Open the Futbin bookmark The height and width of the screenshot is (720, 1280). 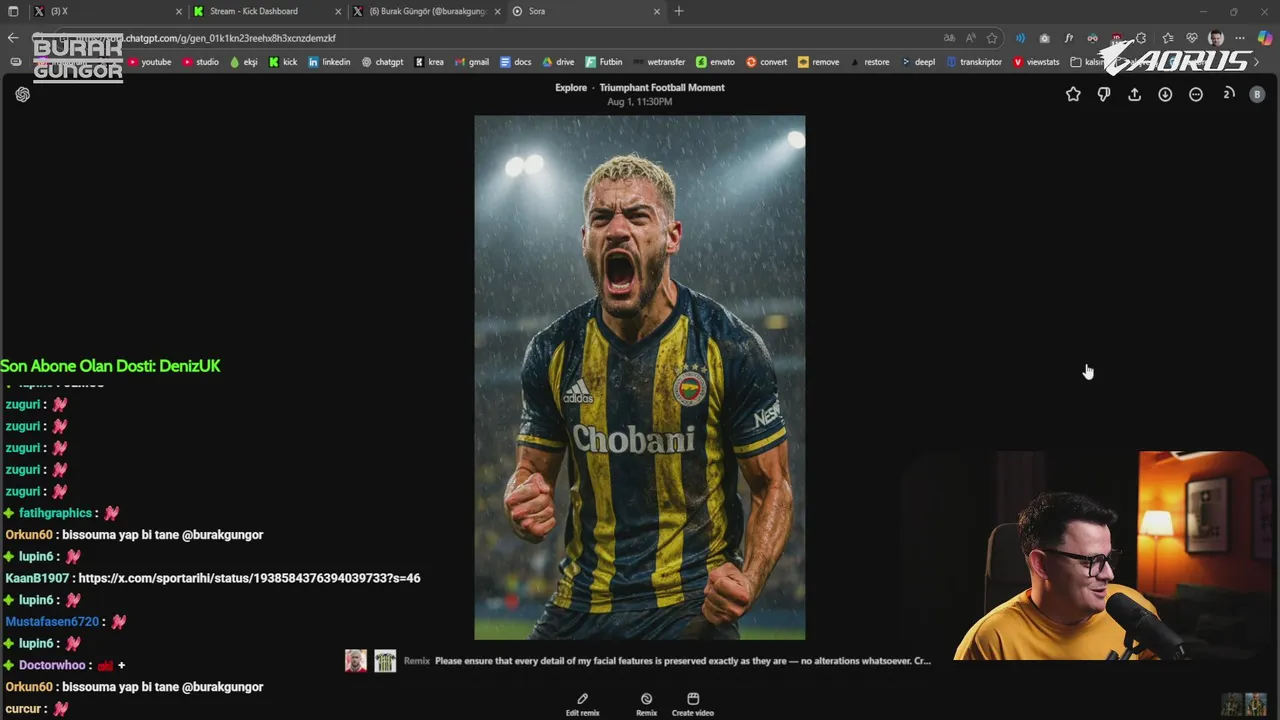click(603, 62)
